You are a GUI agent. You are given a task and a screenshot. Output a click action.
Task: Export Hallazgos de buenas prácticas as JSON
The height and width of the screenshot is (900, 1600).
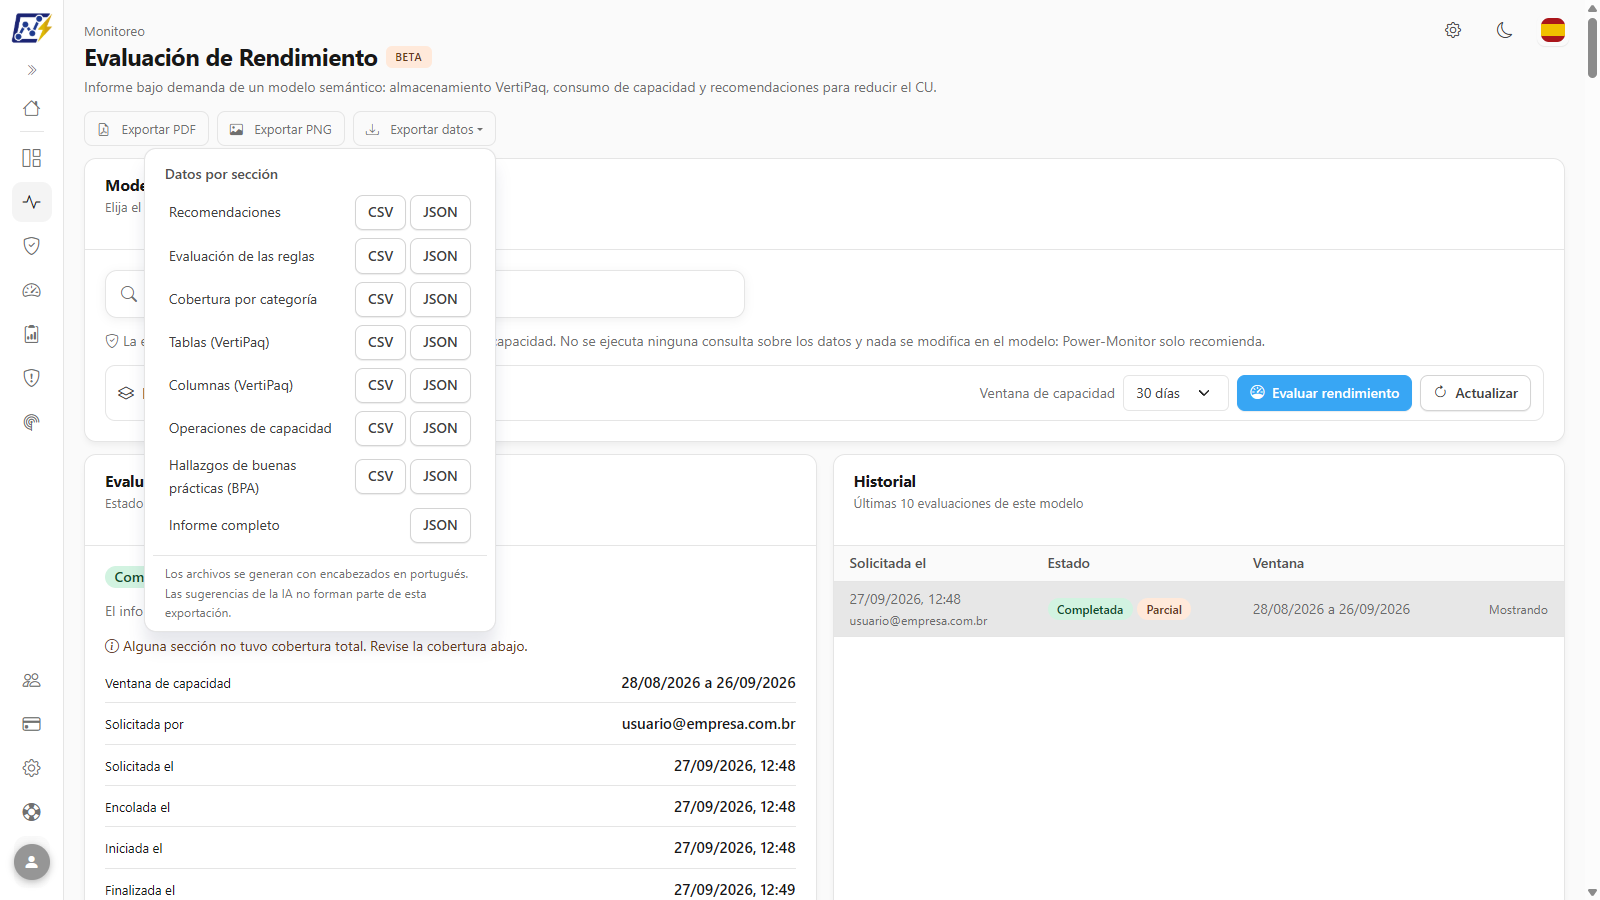(x=440, y=476)
